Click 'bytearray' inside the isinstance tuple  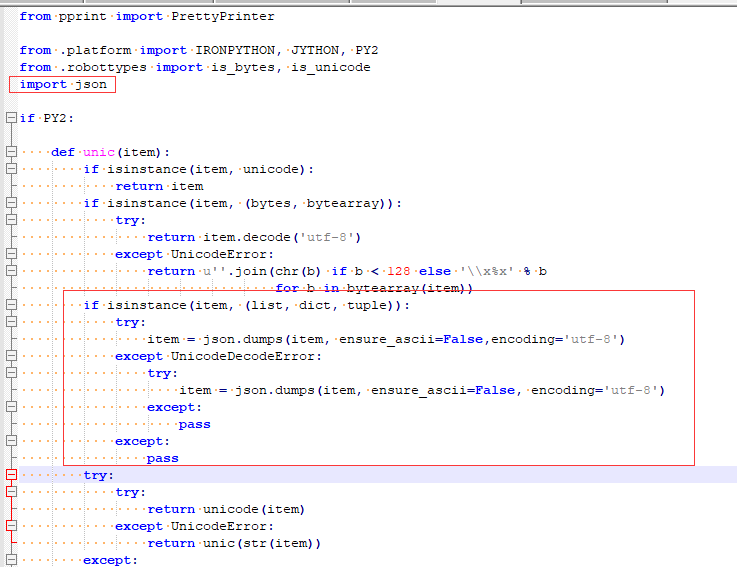pos(343,203)
